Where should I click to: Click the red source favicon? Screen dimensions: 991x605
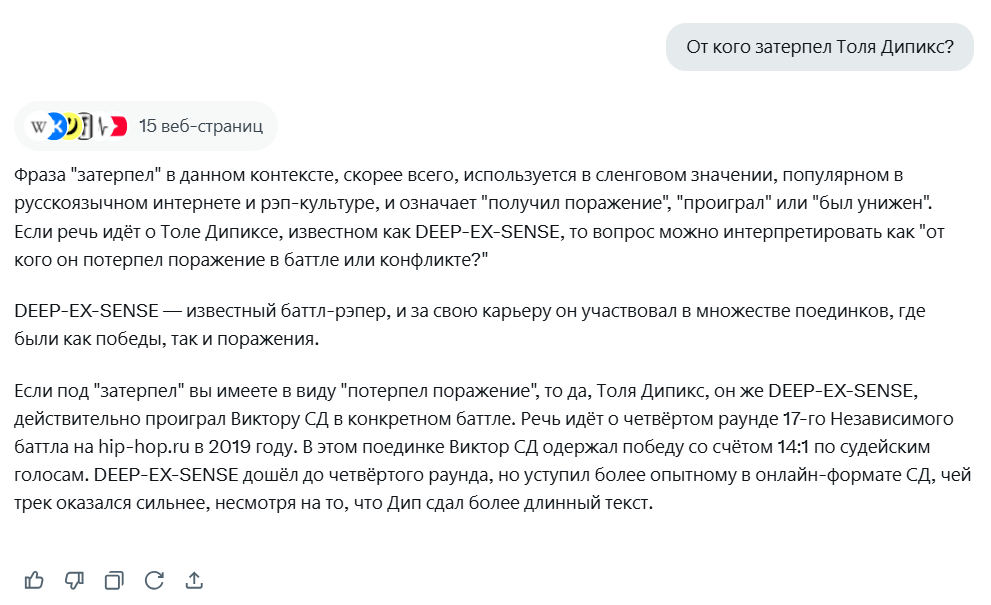(x=118, y=126)
